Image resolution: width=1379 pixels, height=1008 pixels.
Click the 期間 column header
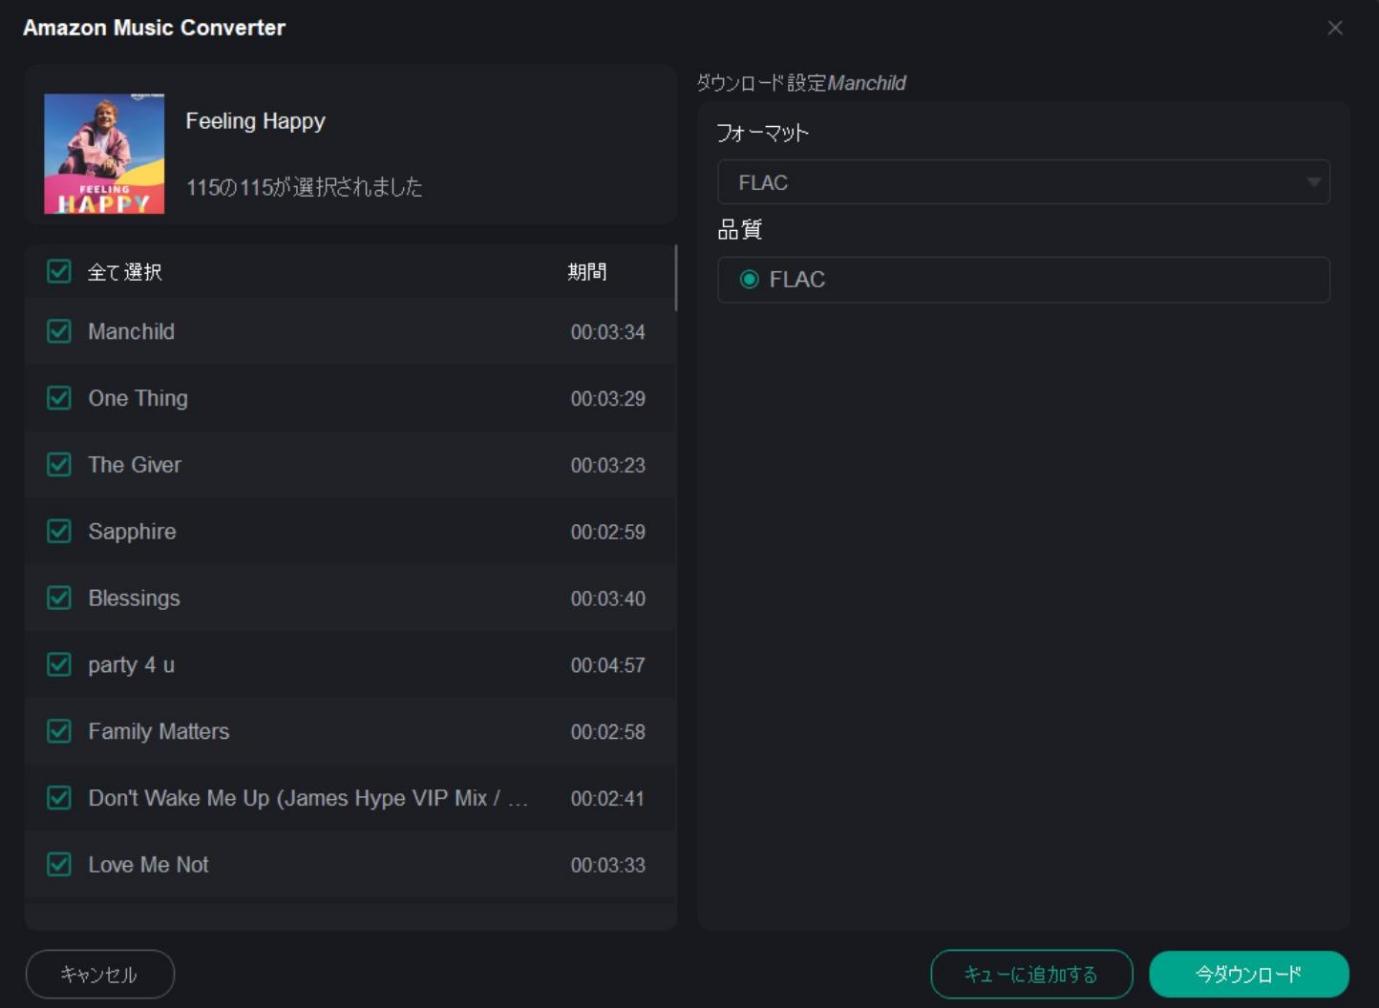587,271
